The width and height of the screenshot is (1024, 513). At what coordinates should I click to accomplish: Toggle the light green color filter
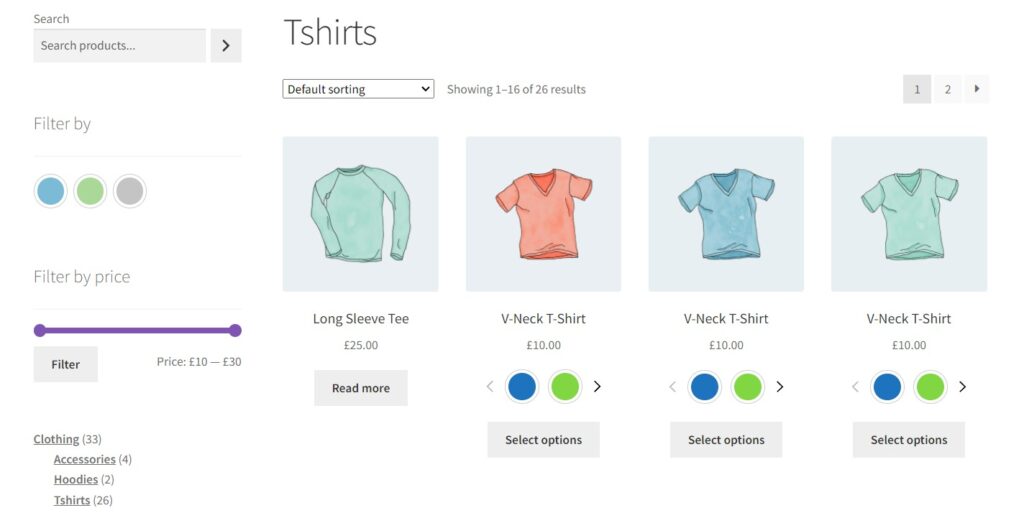(90, 190)
